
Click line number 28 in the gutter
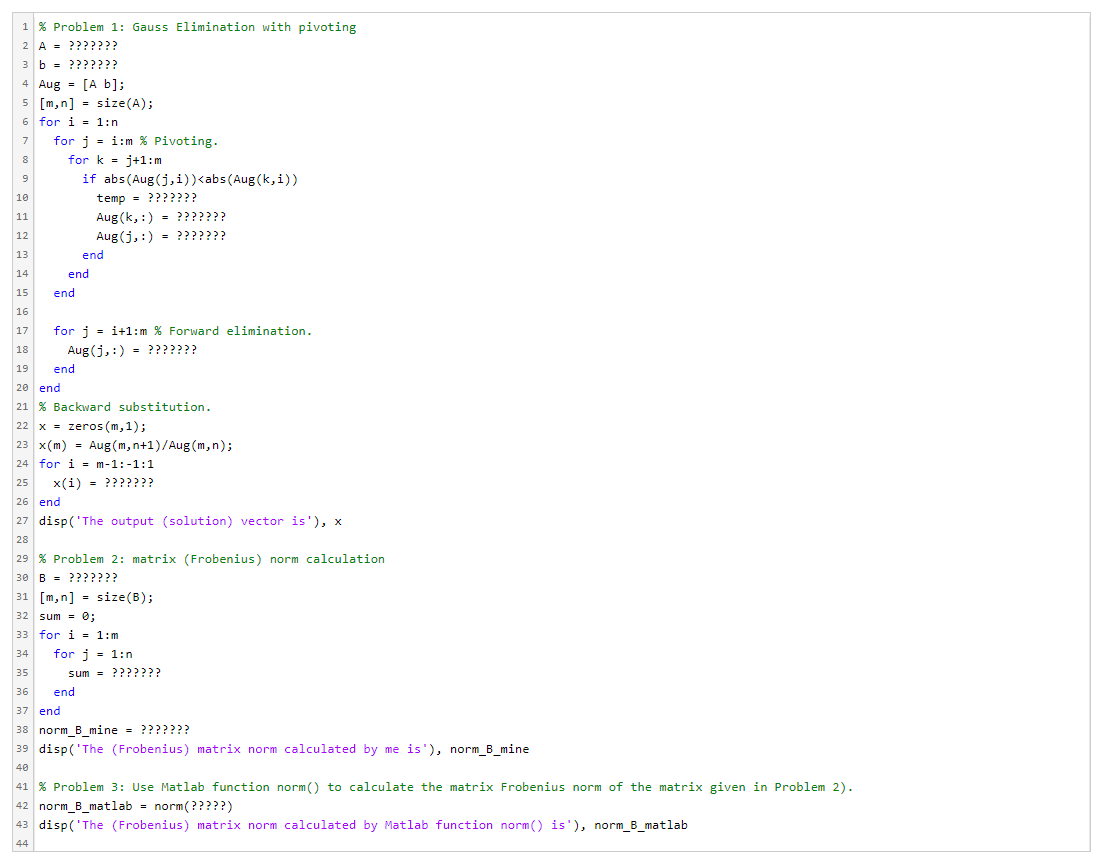click(x=23, y=540)
